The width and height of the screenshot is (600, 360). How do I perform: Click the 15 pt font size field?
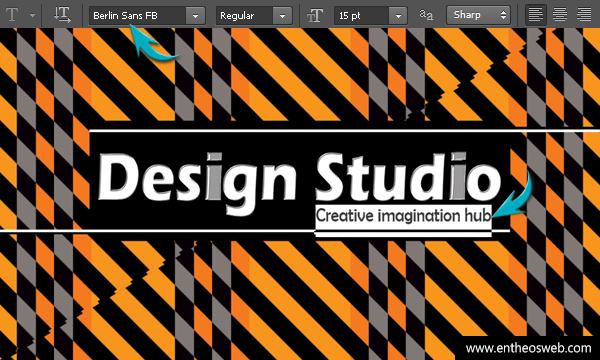pyautogui.click(x=361, y=16)
